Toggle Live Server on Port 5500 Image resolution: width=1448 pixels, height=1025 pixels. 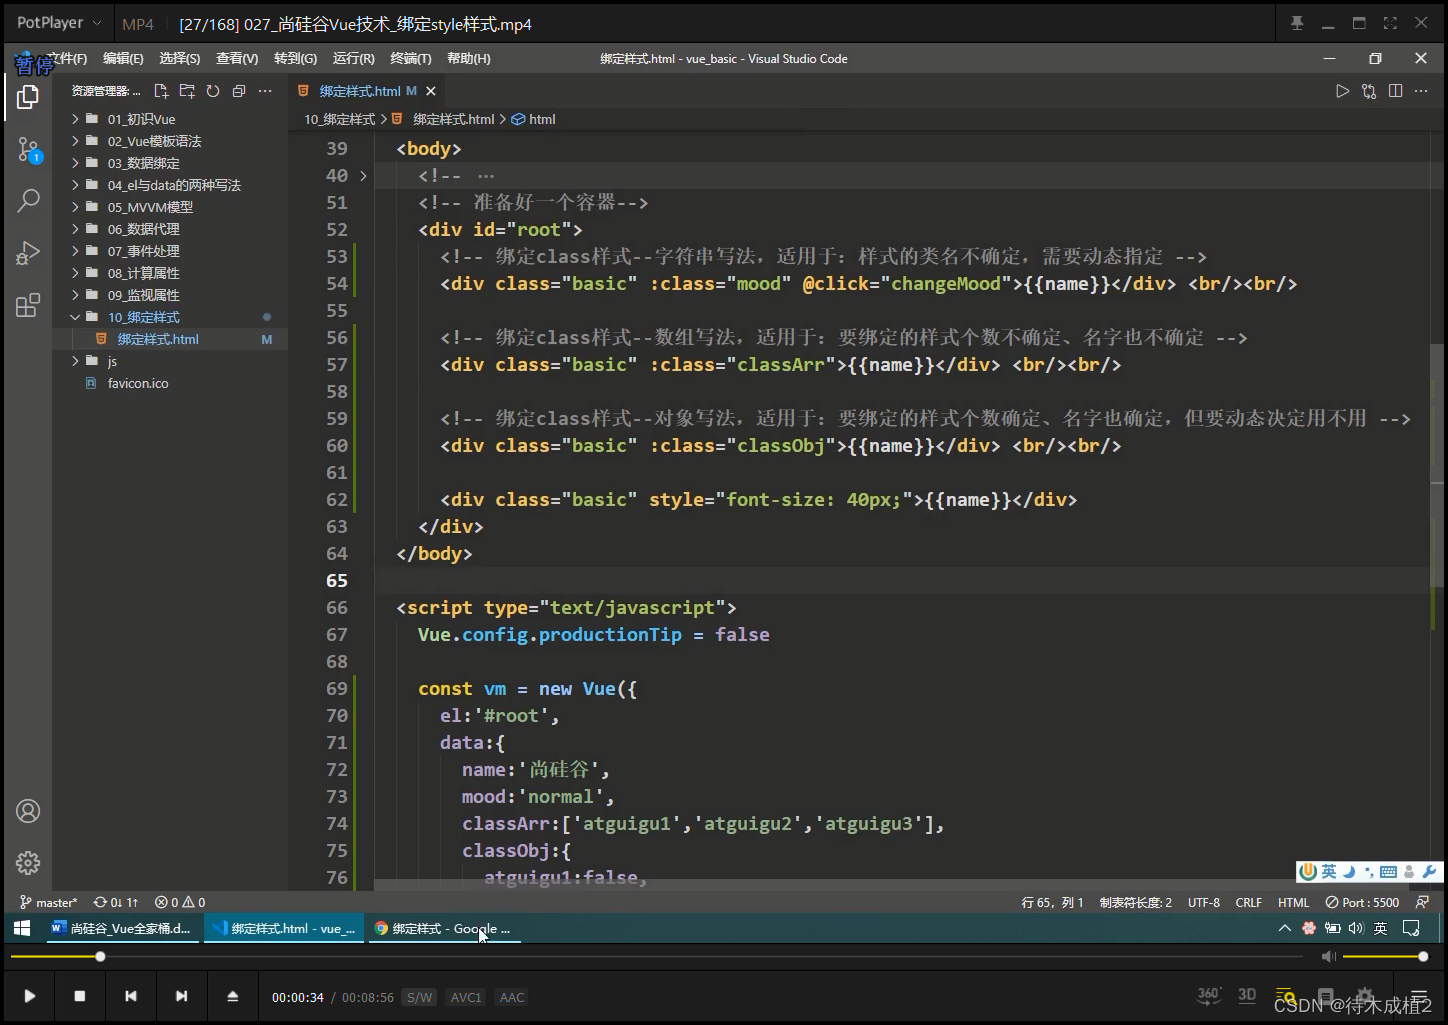(1362, 902)
